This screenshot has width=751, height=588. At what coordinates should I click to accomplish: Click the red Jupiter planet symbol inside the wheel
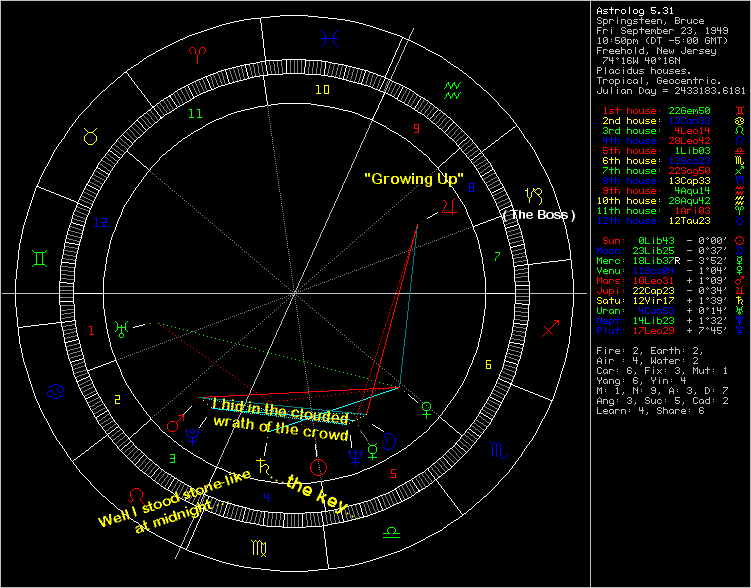449,206
